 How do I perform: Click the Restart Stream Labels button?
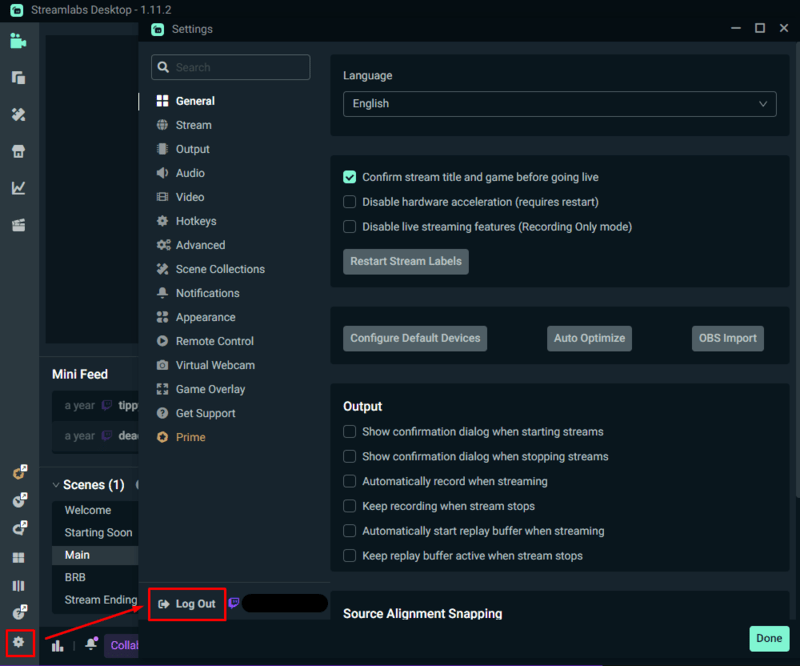[x=406, y=261]
